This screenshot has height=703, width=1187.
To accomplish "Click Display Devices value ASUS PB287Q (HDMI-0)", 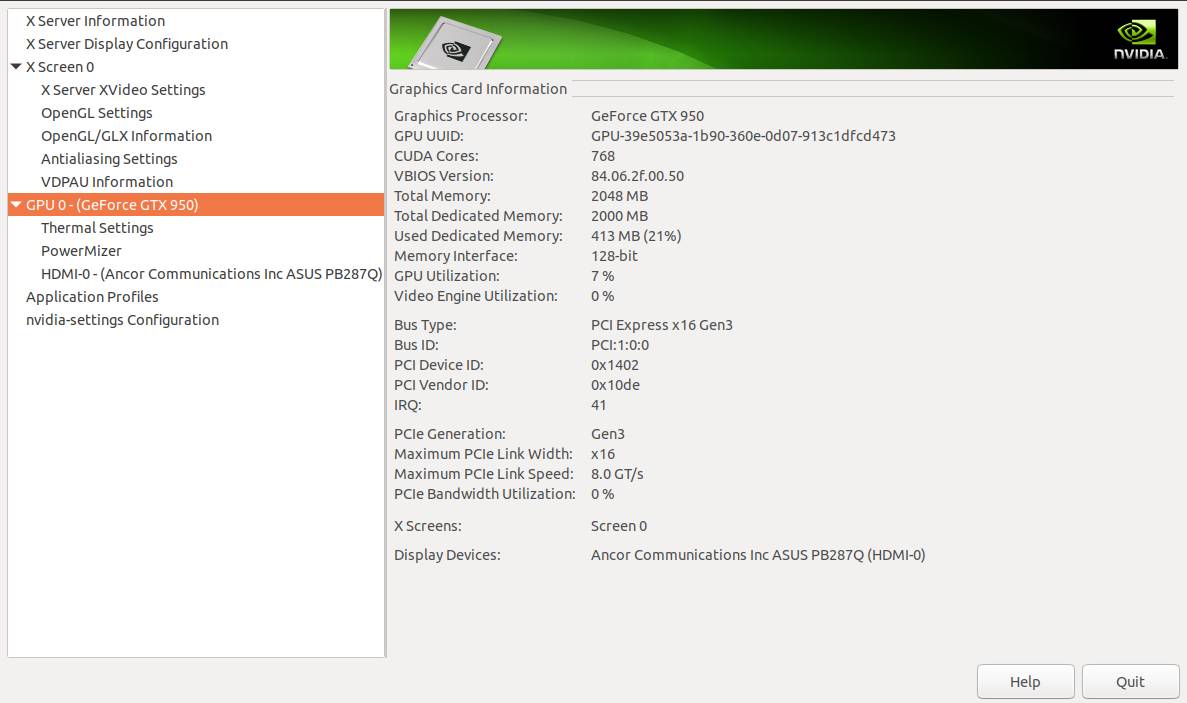I will (x=758, y=555).
